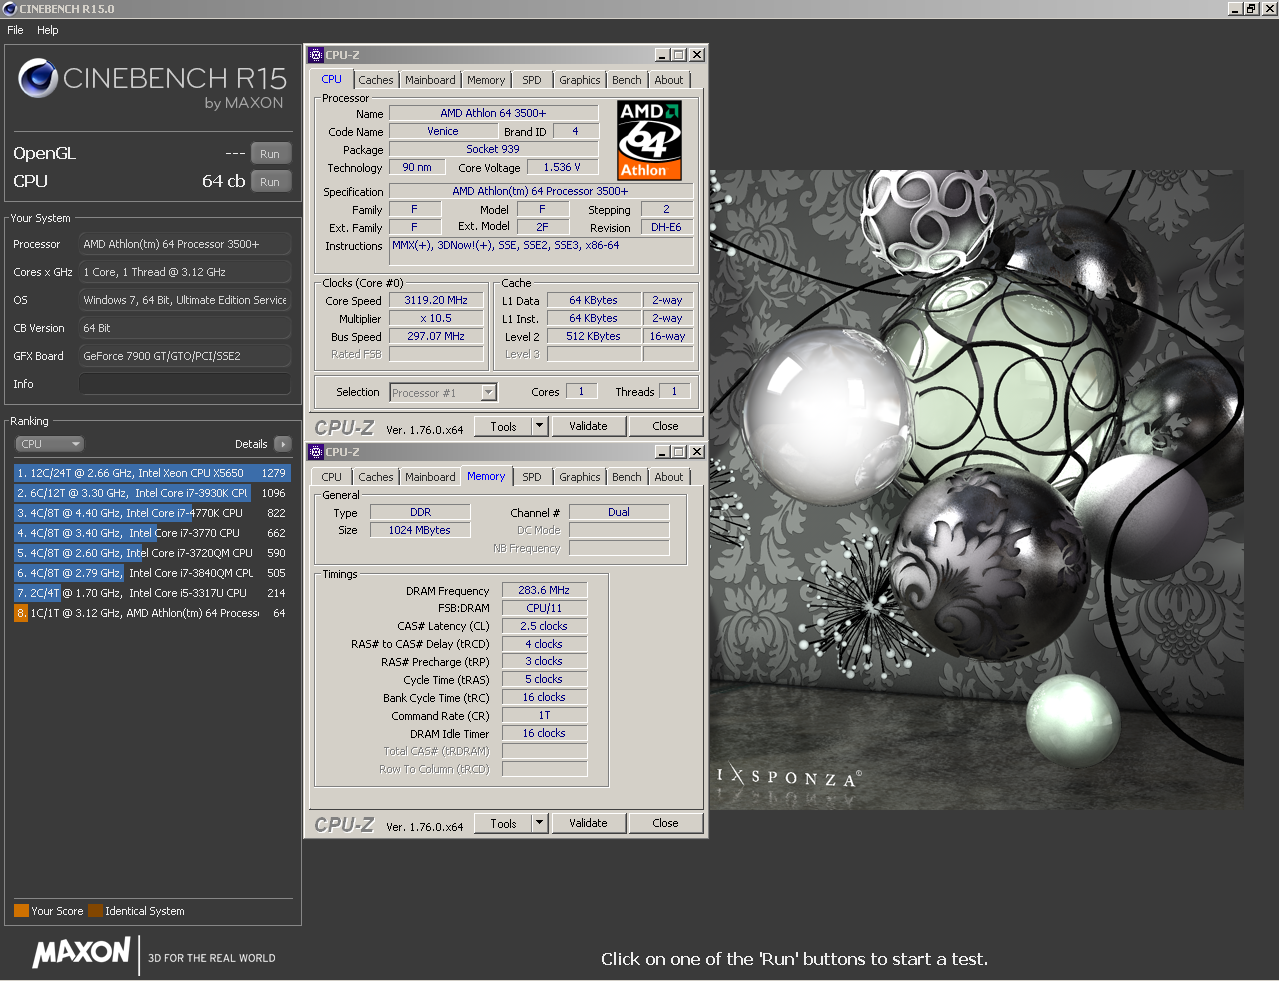Switch to Caches tab in upper CPU-Z

pos(376,80)
